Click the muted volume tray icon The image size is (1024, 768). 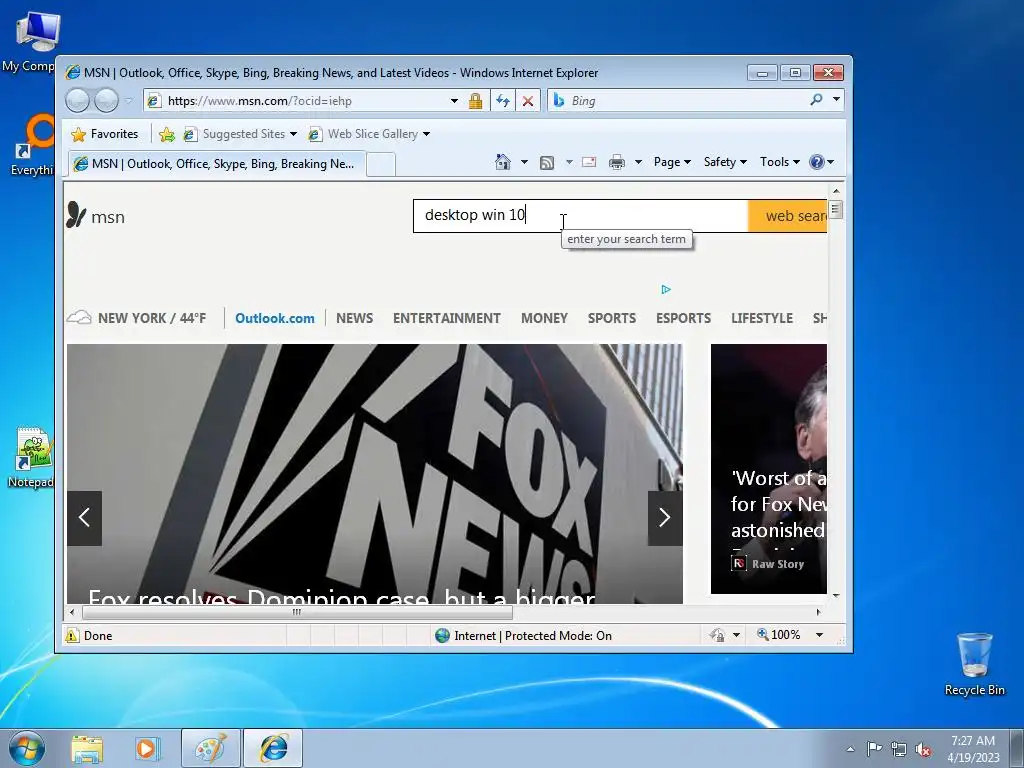pyautogui.click(x=923, y=749)
